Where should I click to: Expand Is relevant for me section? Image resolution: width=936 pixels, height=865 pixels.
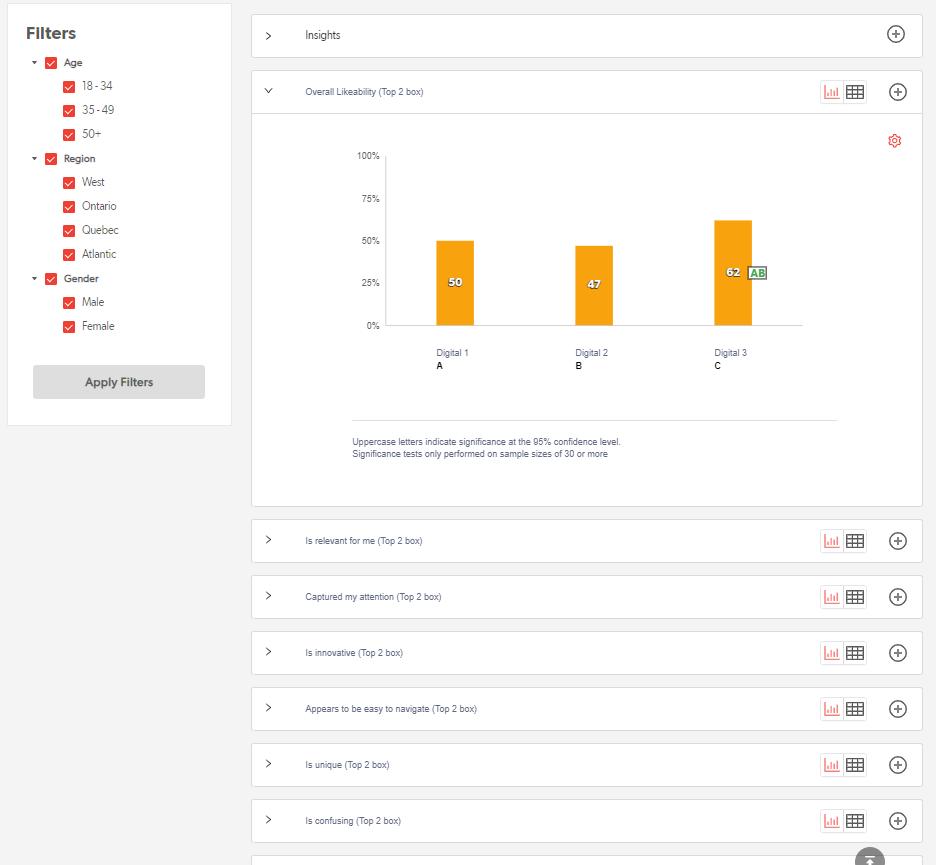pos(268,540)
